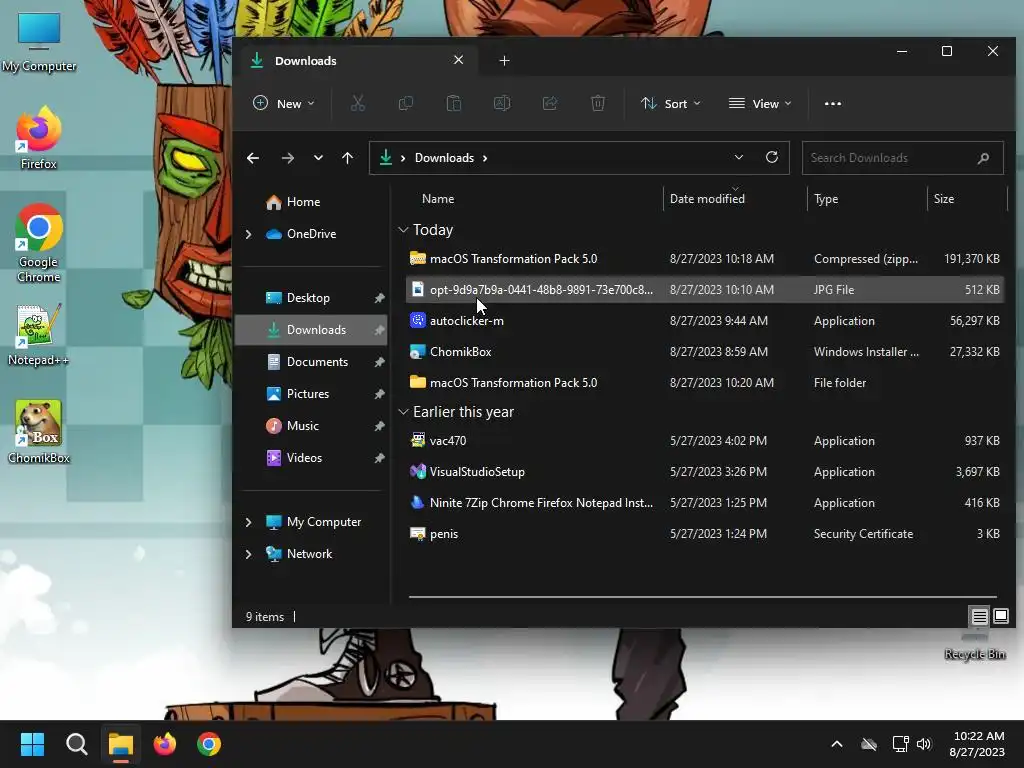The height and width of the screenshot is (768, 1024).
Task: Open the New dropdown menu
Action: (284, 103)
